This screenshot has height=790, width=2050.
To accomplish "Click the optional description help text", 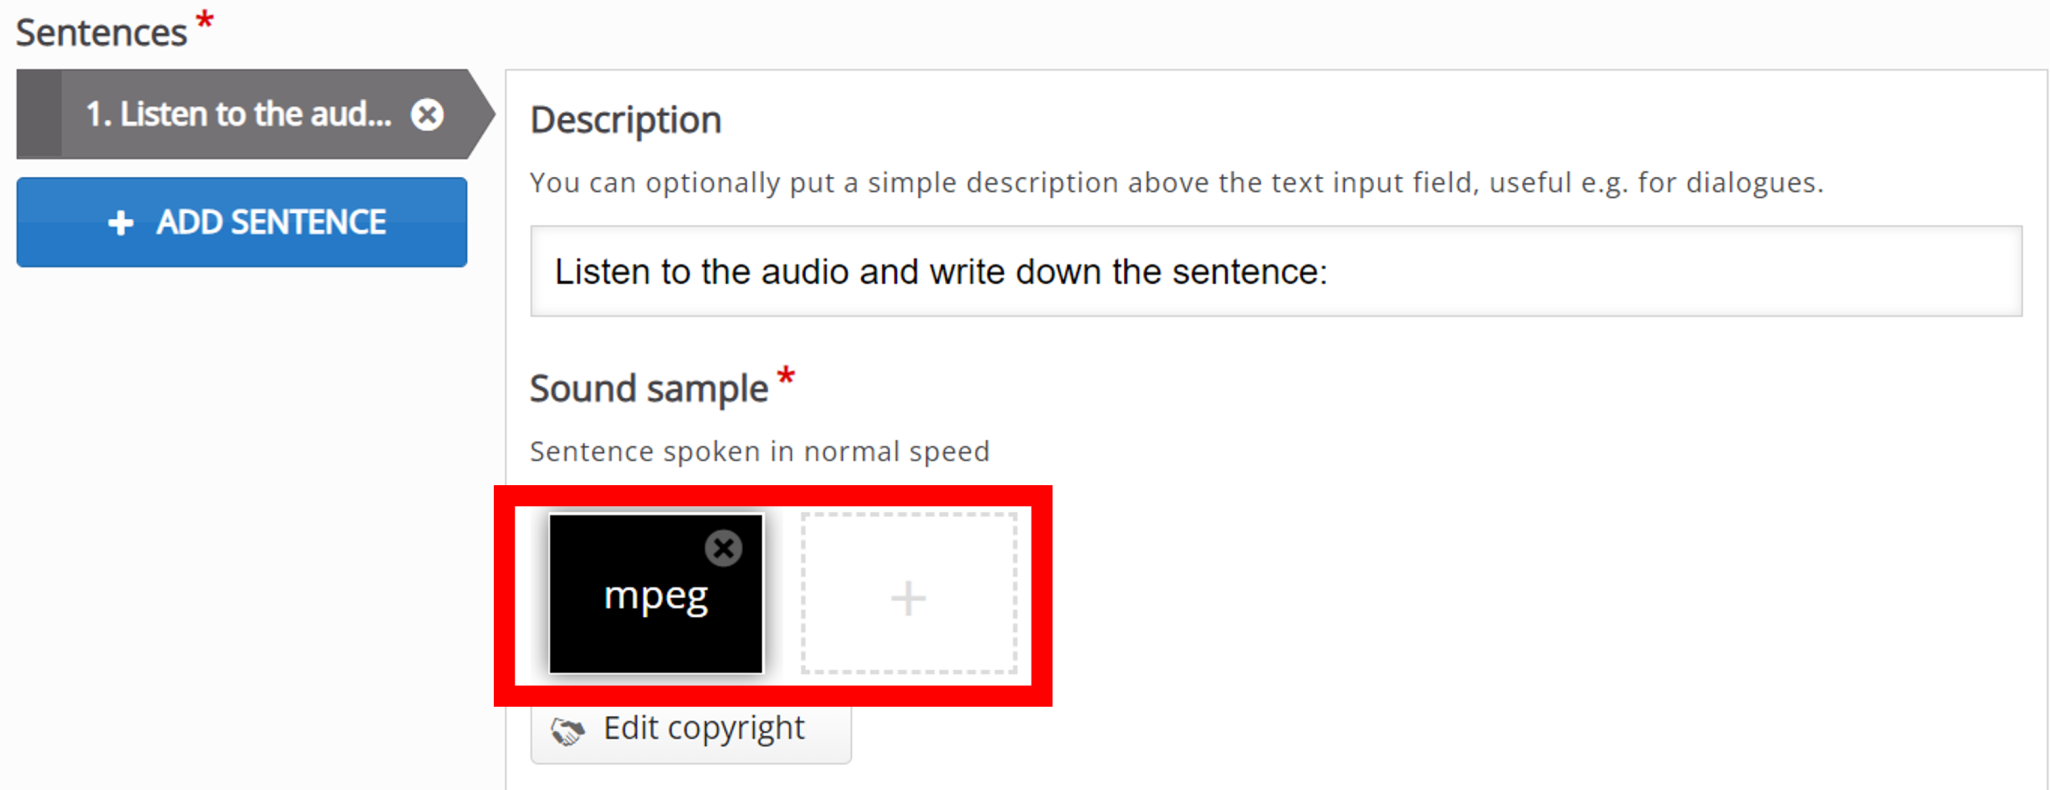I will pos(1177,183).
